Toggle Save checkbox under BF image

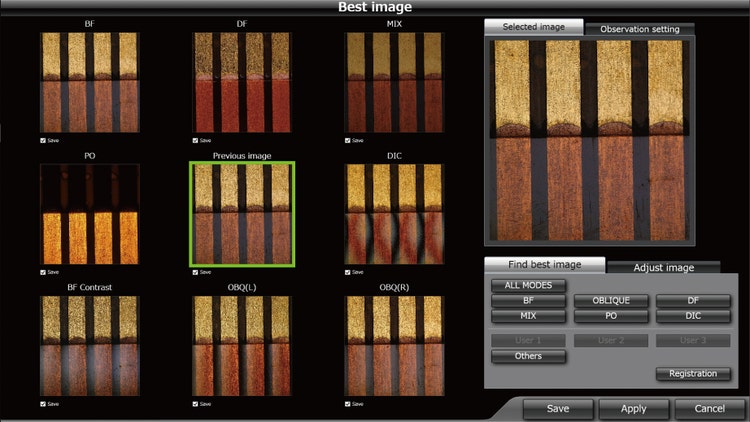43,140
